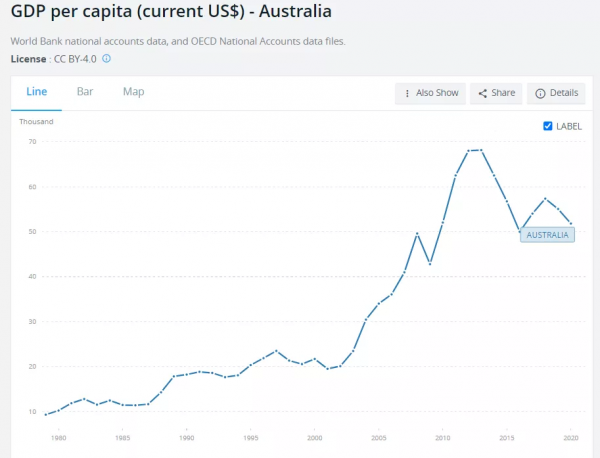Click the AUSTRALIA series label tag
Viewport: 600px width, 458px height.
coord(547,235)
